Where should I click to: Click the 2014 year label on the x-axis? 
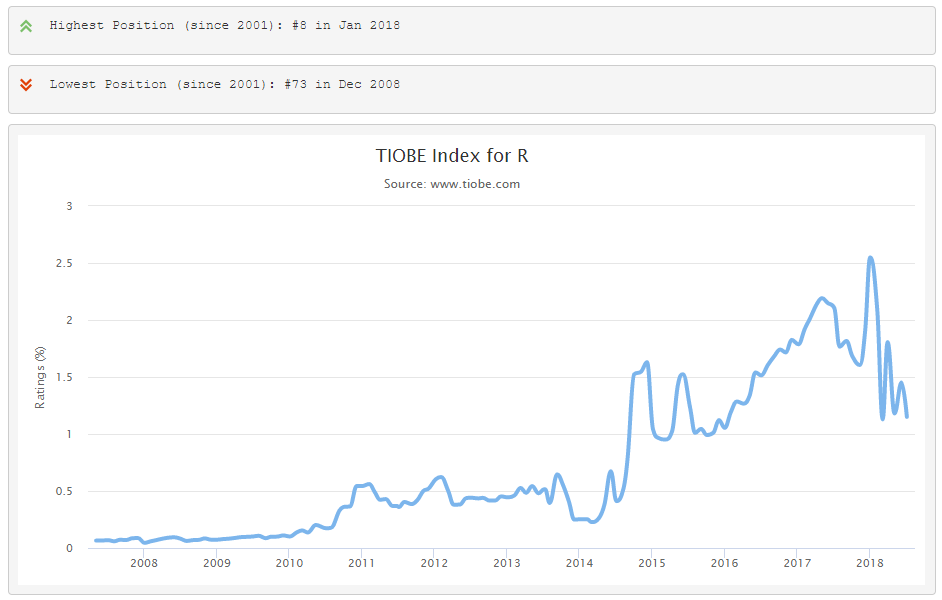tap(579, 563)
